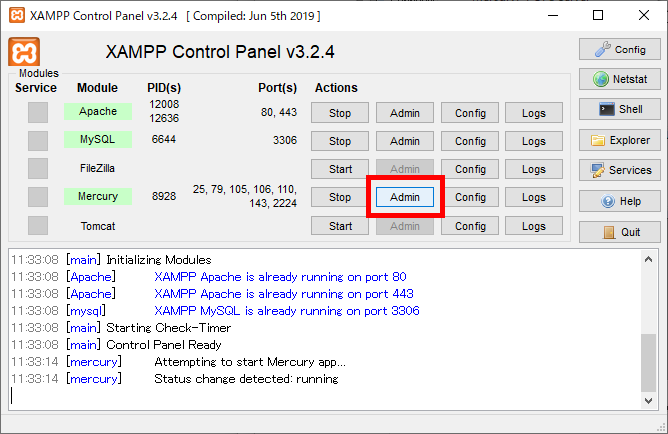Click log line 'MySQL is already running on port 3306'
The height and width of the screenshot is (434, 668).
[287, 310]
